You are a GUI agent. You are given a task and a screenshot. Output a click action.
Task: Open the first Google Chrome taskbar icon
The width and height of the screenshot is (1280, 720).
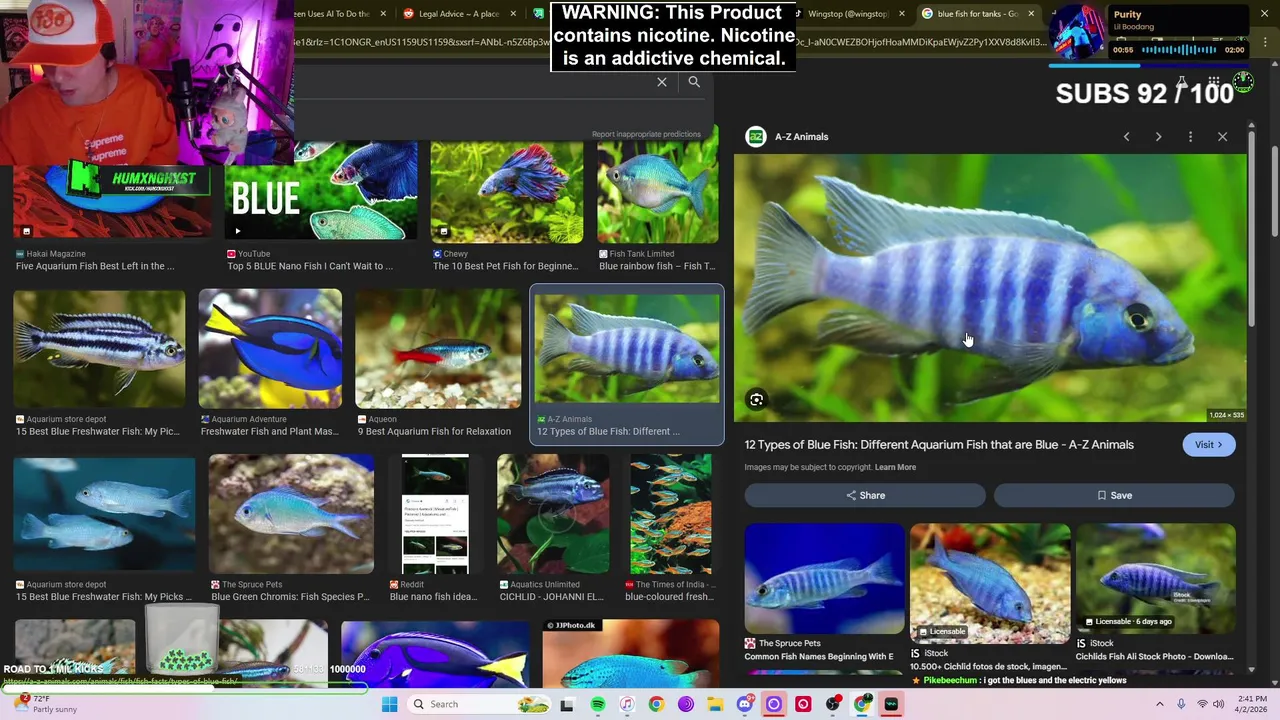[656, 704]
